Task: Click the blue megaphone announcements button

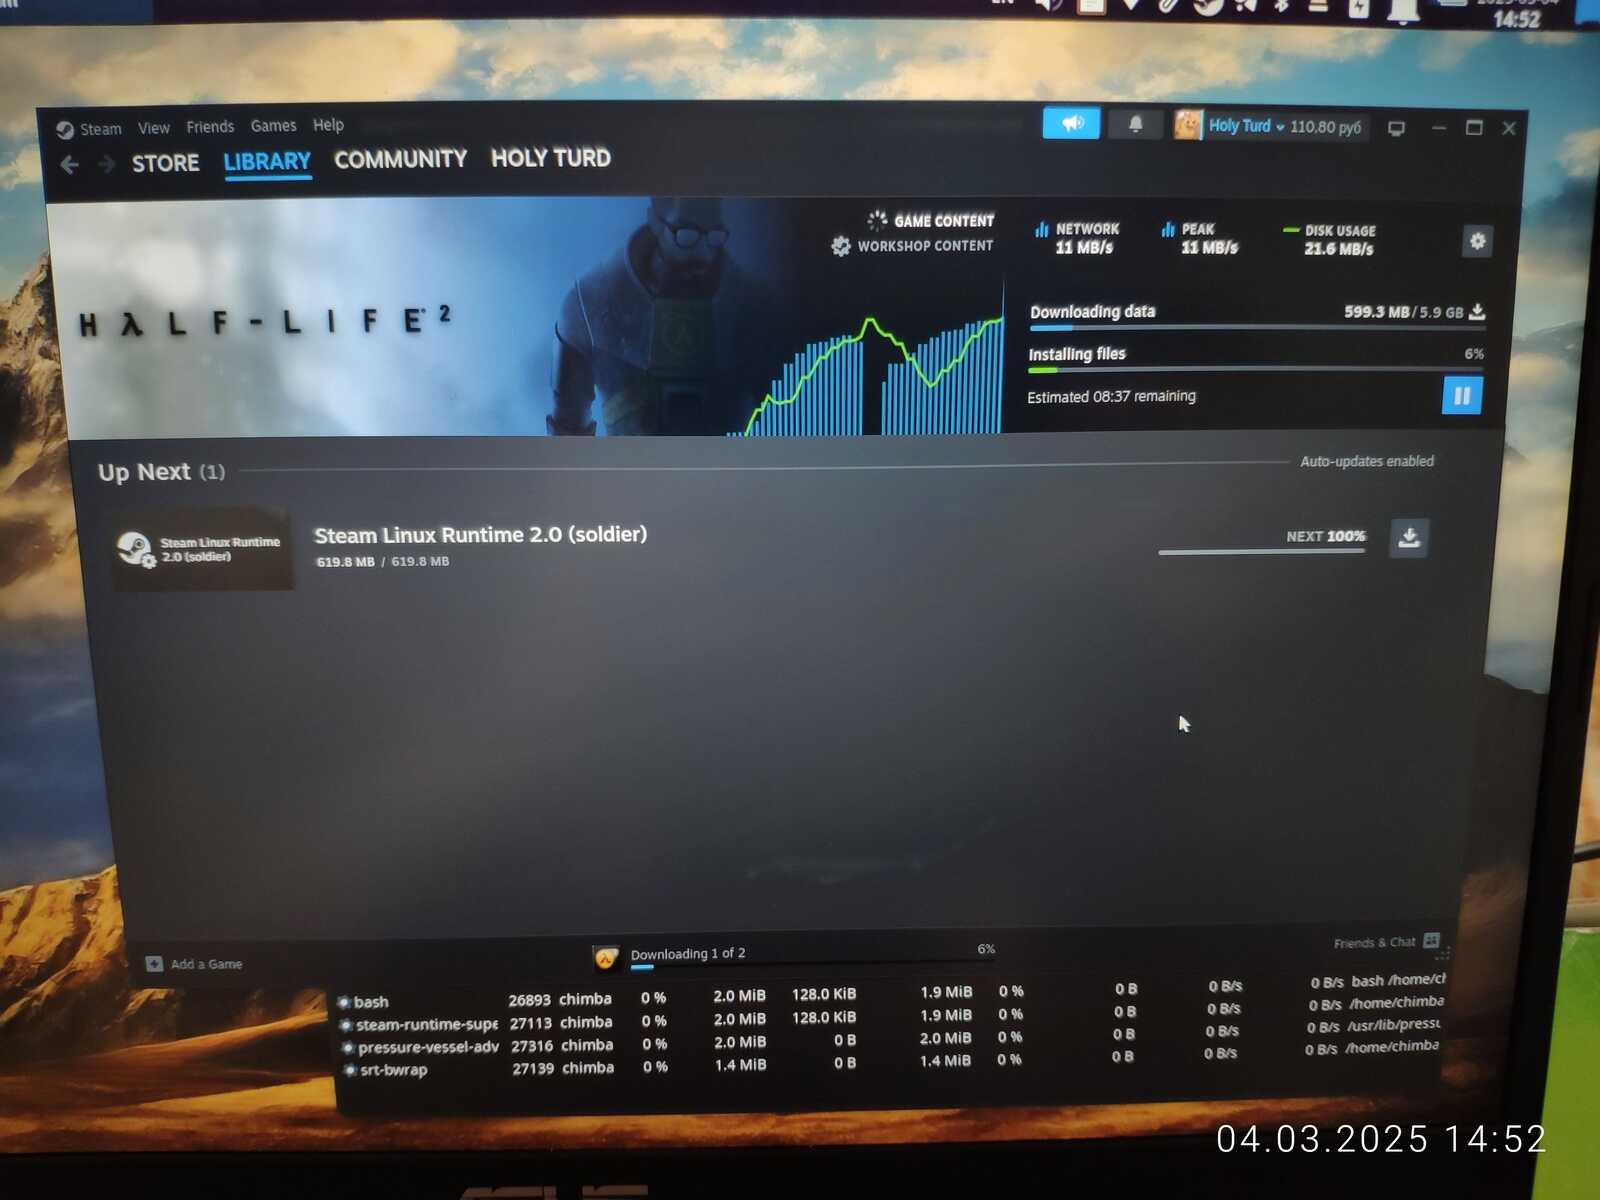Action: coord(1071,123)
